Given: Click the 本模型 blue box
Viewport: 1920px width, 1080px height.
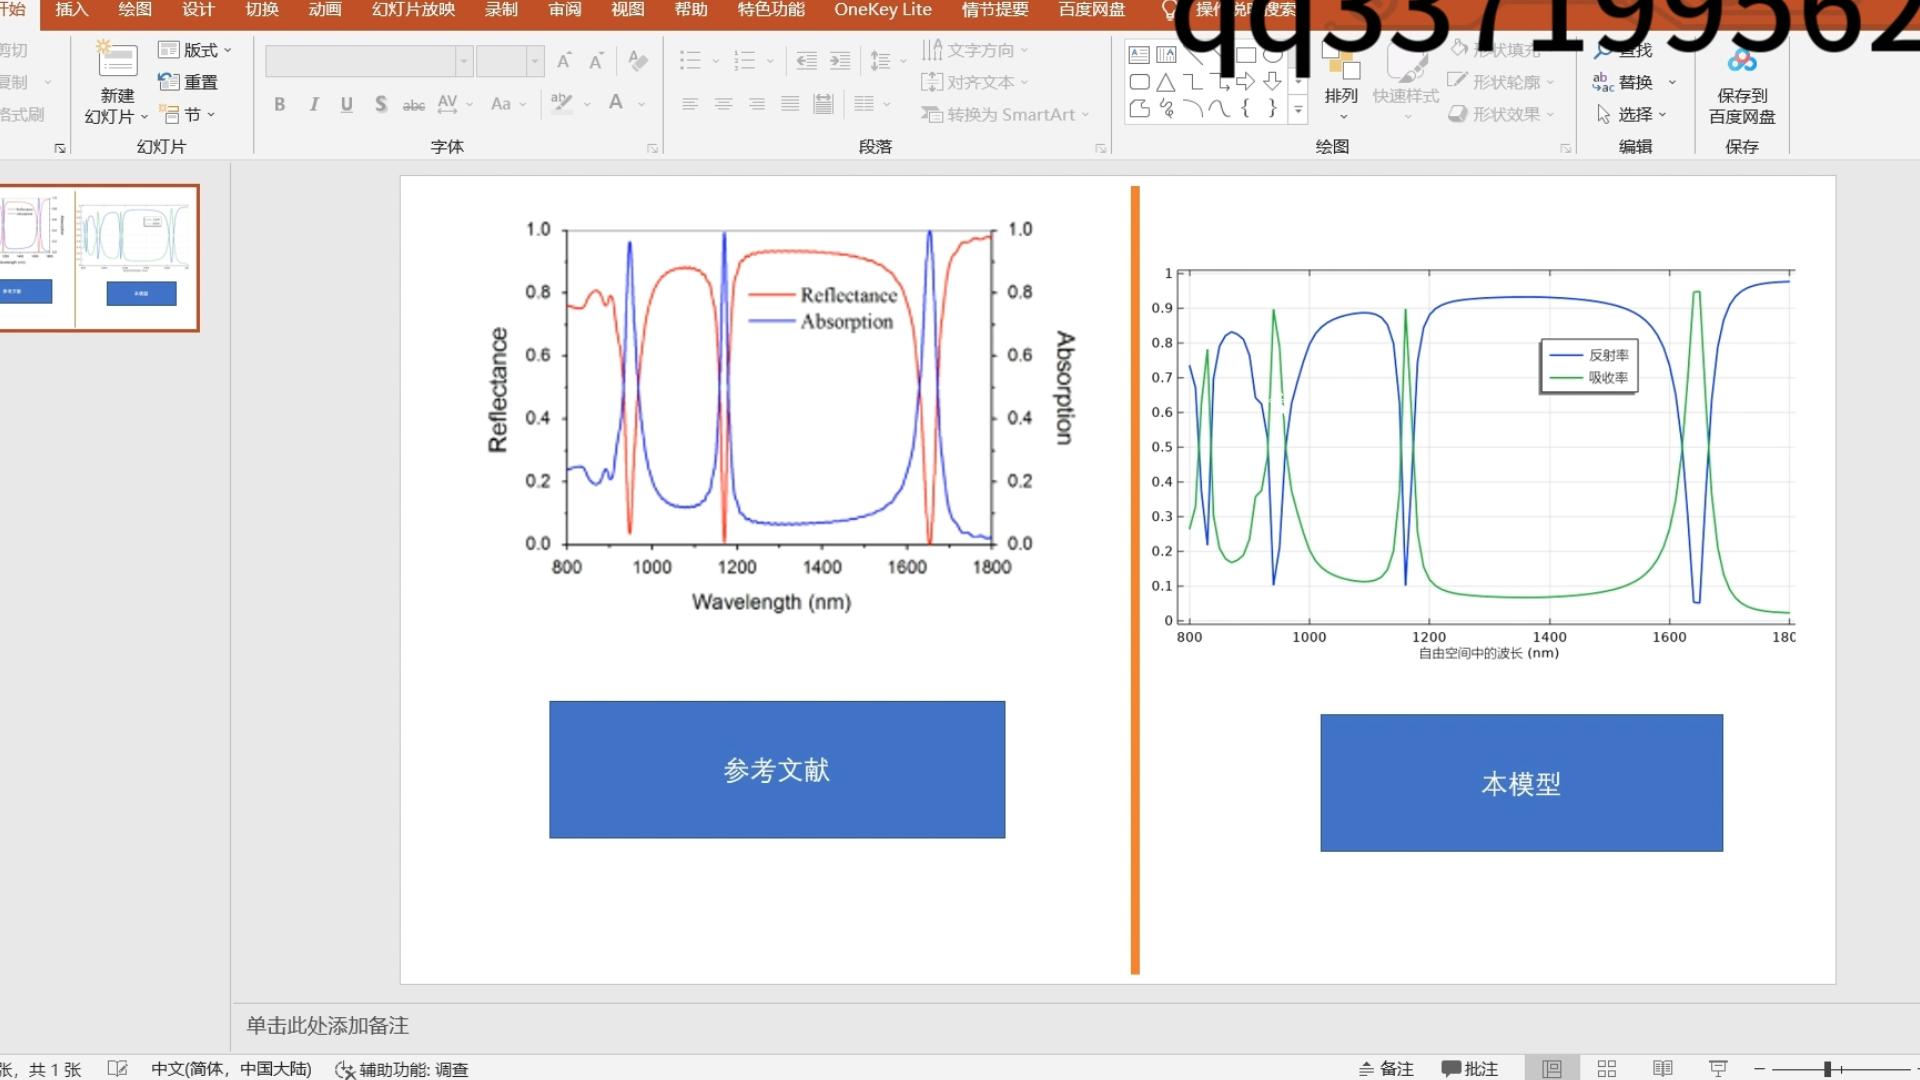Looking at the screenshot, I should click(1521, 783).
